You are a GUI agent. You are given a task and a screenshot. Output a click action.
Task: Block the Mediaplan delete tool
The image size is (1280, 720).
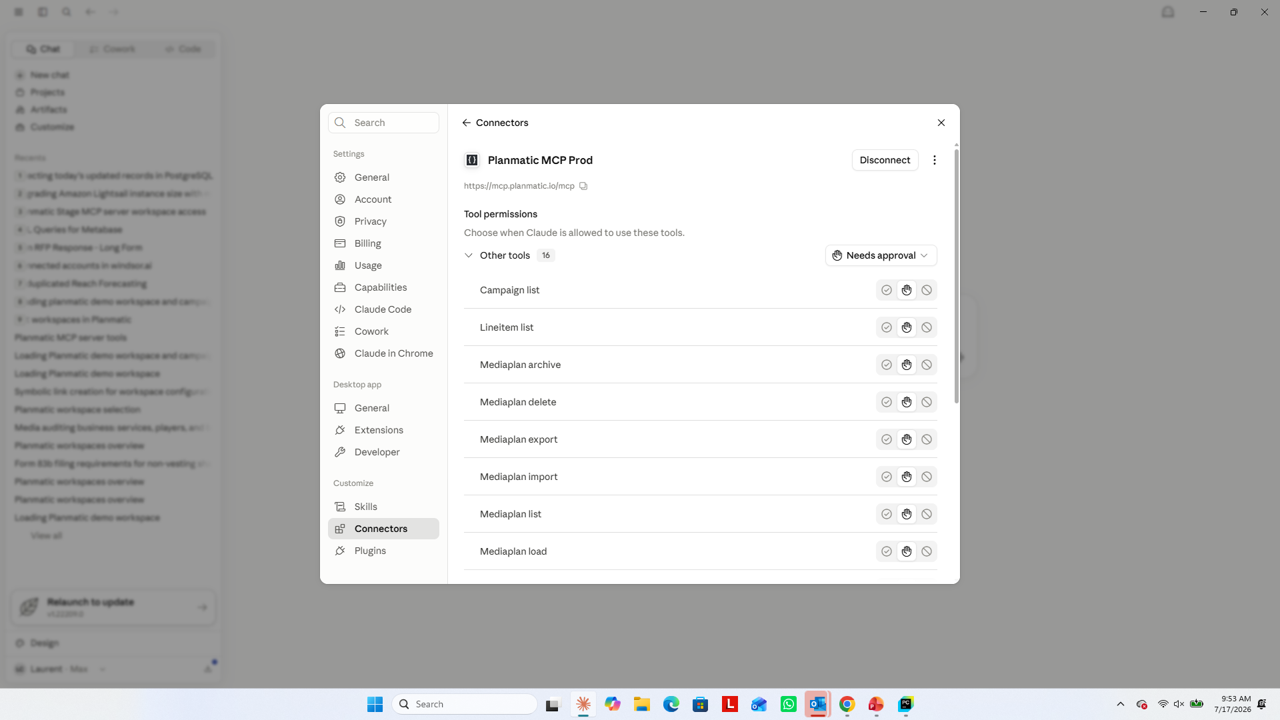[927, 402]
